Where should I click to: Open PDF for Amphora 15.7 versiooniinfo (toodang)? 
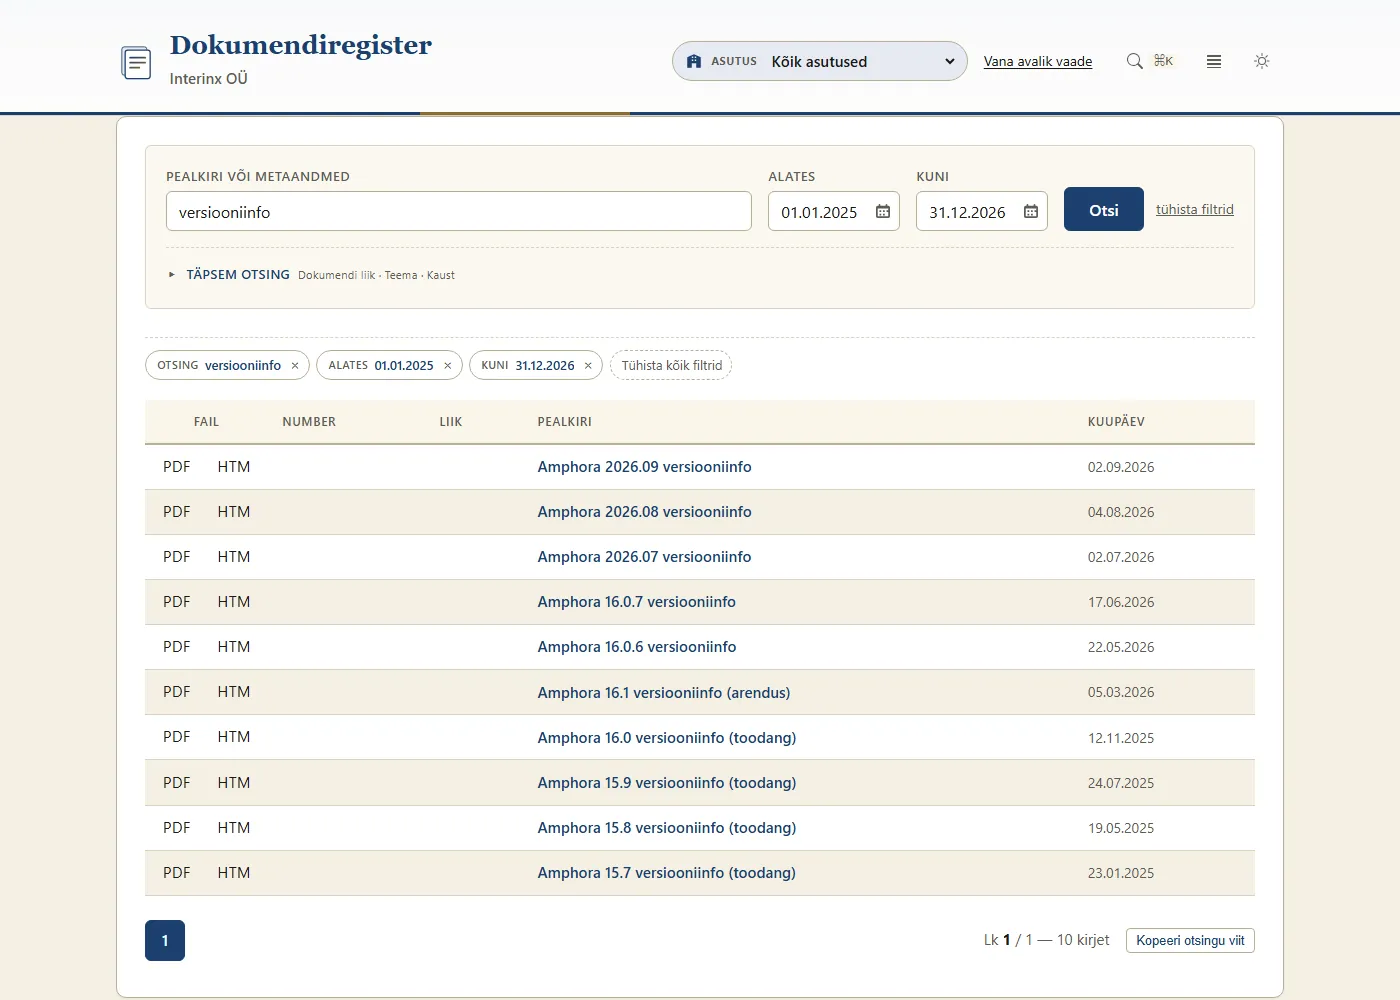(x=177, y=873)
